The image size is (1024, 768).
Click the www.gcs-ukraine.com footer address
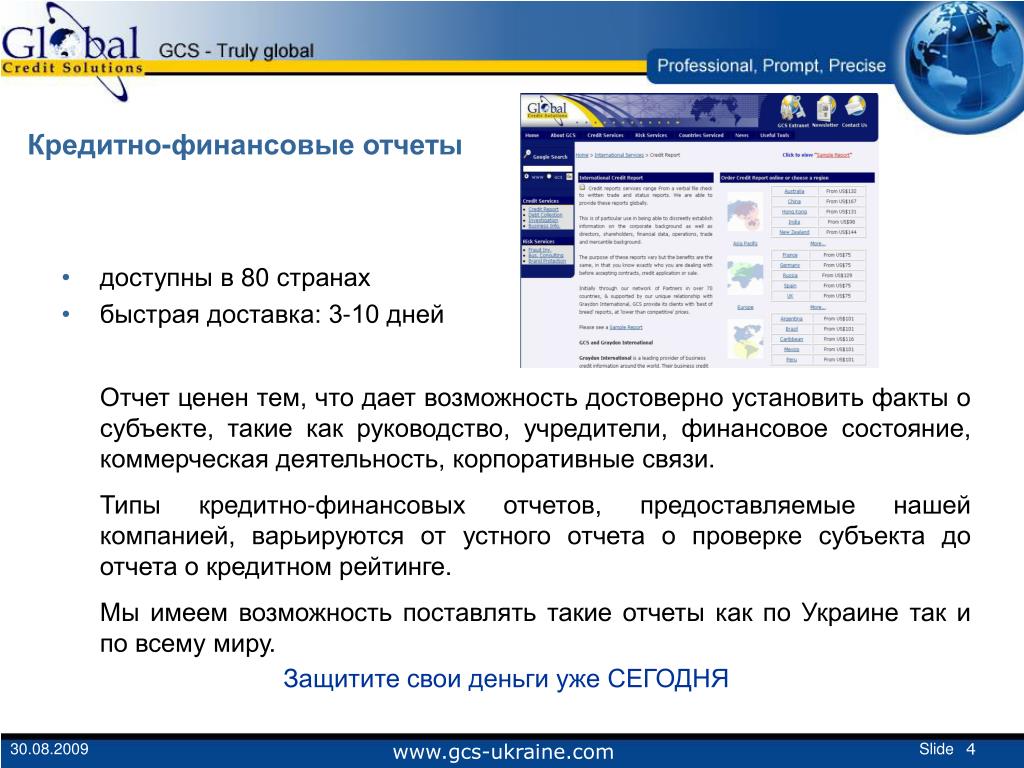click(x=503, y=752)
